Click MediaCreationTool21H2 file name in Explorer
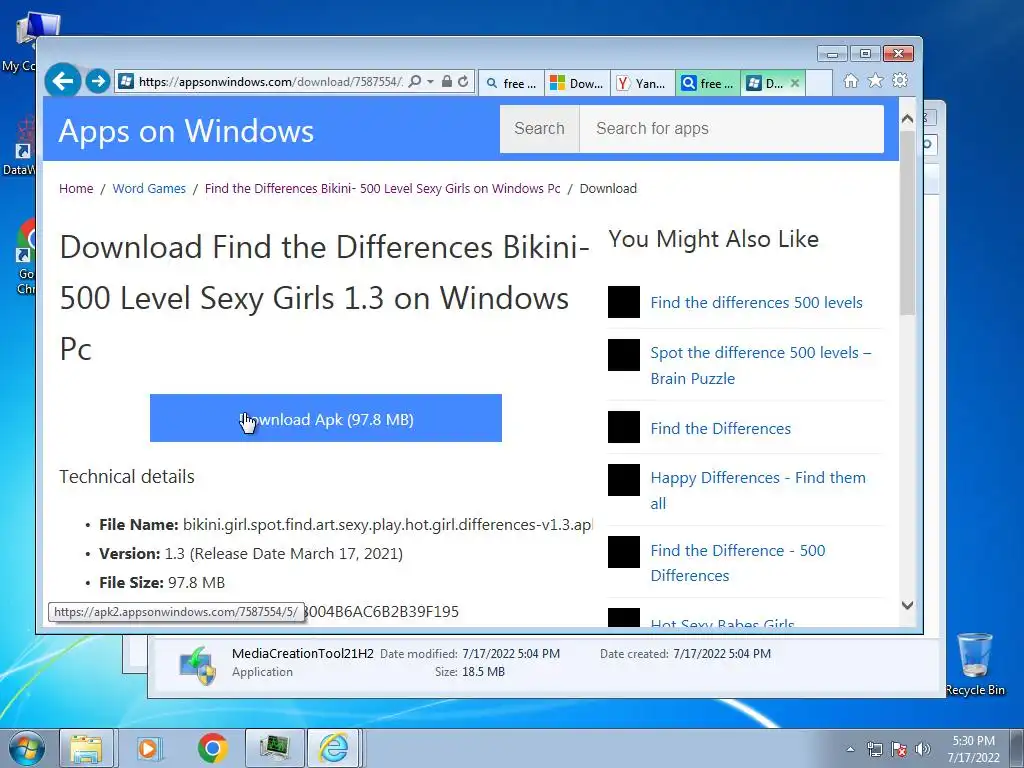The width and height of the screenshot is (1024, 768). [x=303, y=654]
